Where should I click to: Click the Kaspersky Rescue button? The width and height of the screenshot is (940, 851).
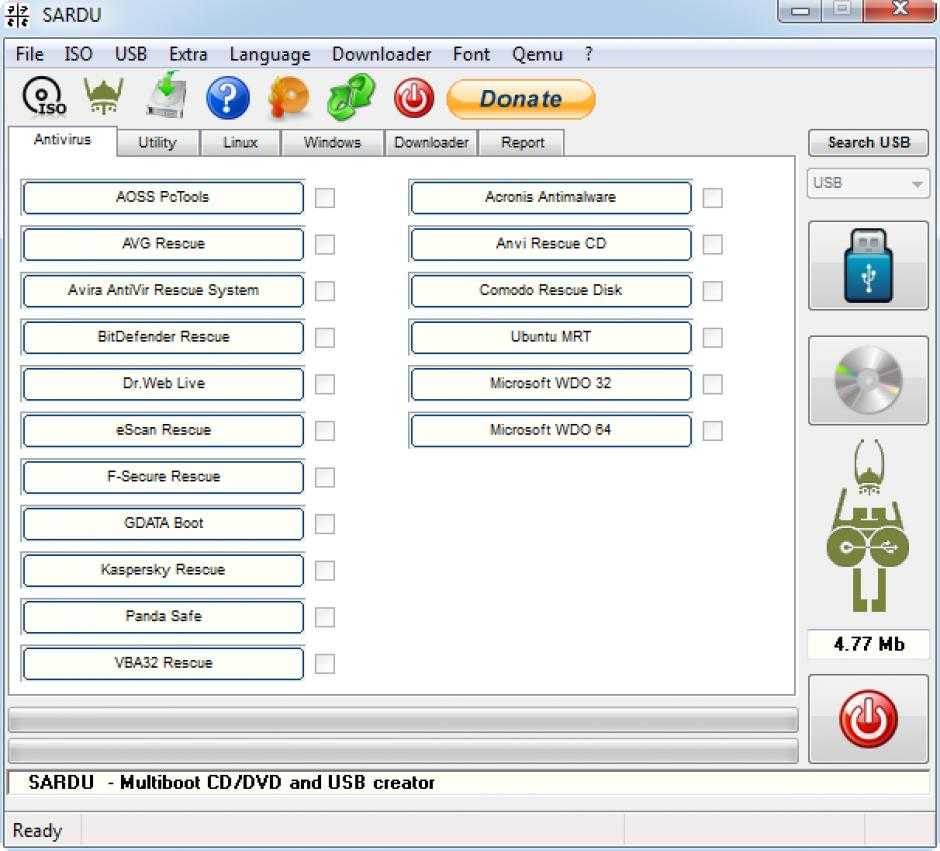pyautogui.click(x=163, y=569)
